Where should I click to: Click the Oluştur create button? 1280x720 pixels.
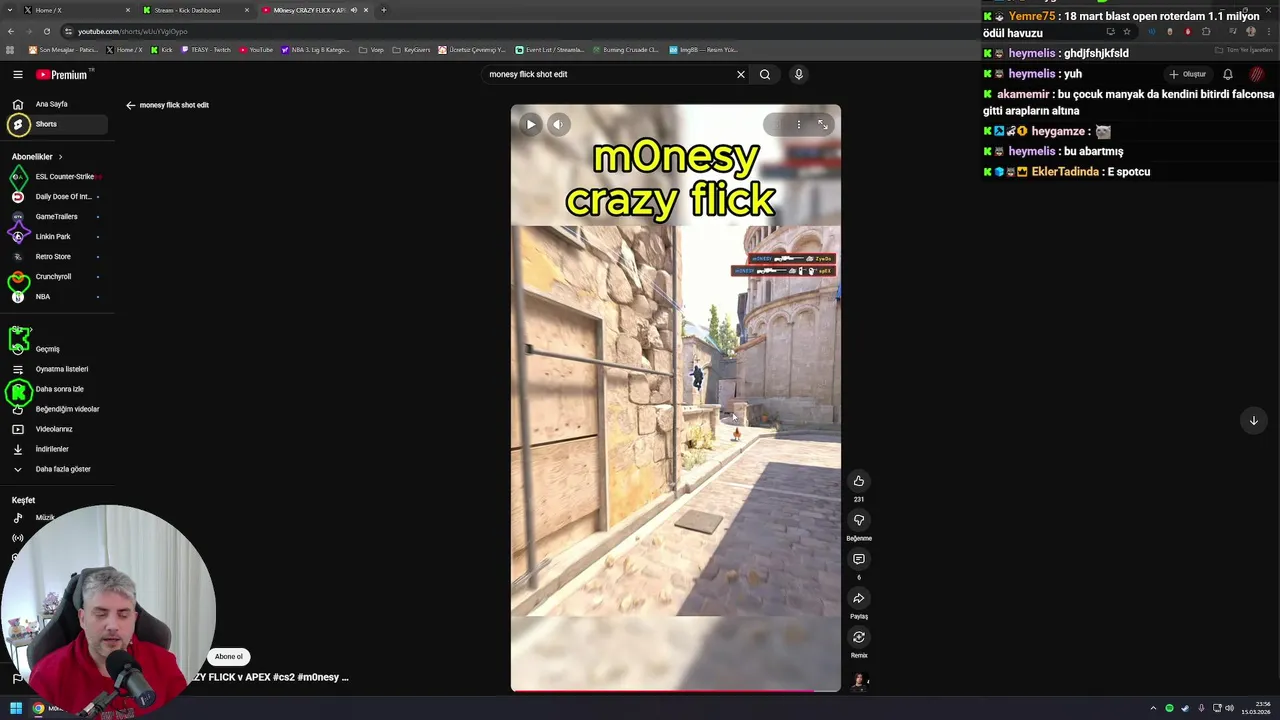click(x=1188, y=74)
